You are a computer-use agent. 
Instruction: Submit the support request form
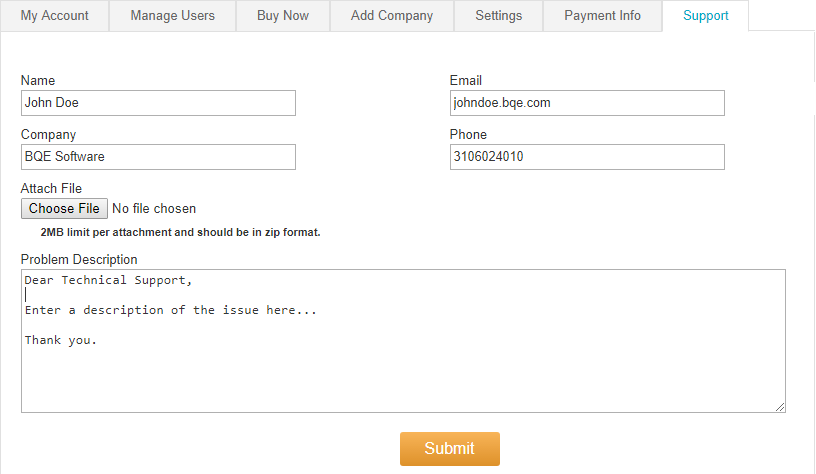pos(450,449)
